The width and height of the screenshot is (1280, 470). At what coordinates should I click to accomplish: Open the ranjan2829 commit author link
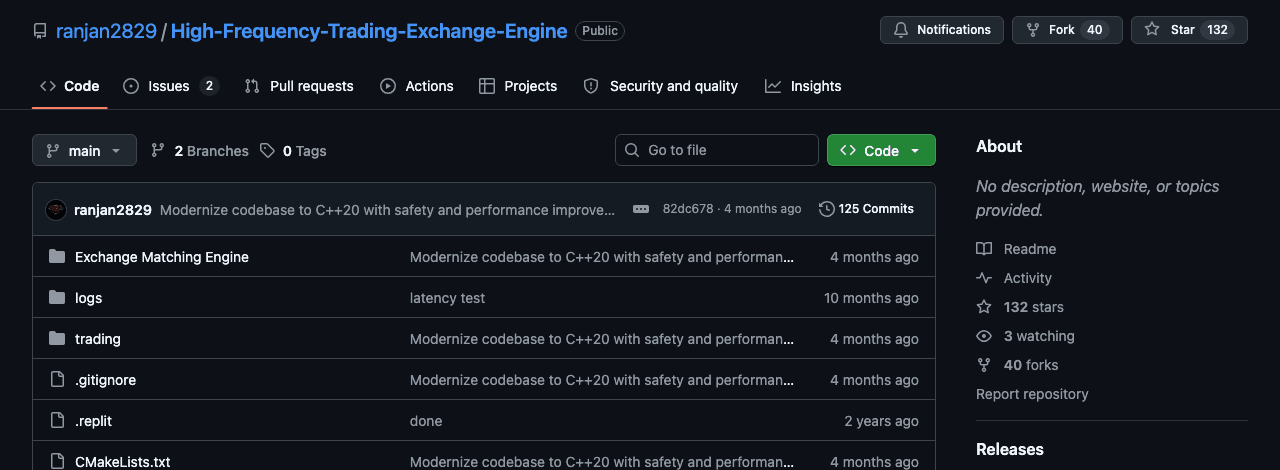pyautogui.click(x=113, y=210)
